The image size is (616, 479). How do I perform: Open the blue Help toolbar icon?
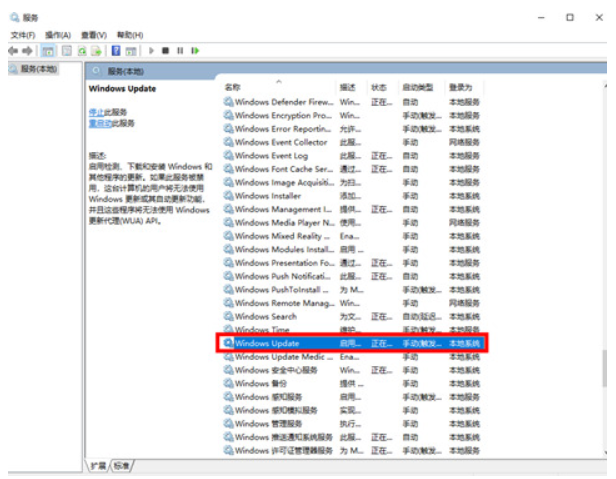tap(116, 50)
